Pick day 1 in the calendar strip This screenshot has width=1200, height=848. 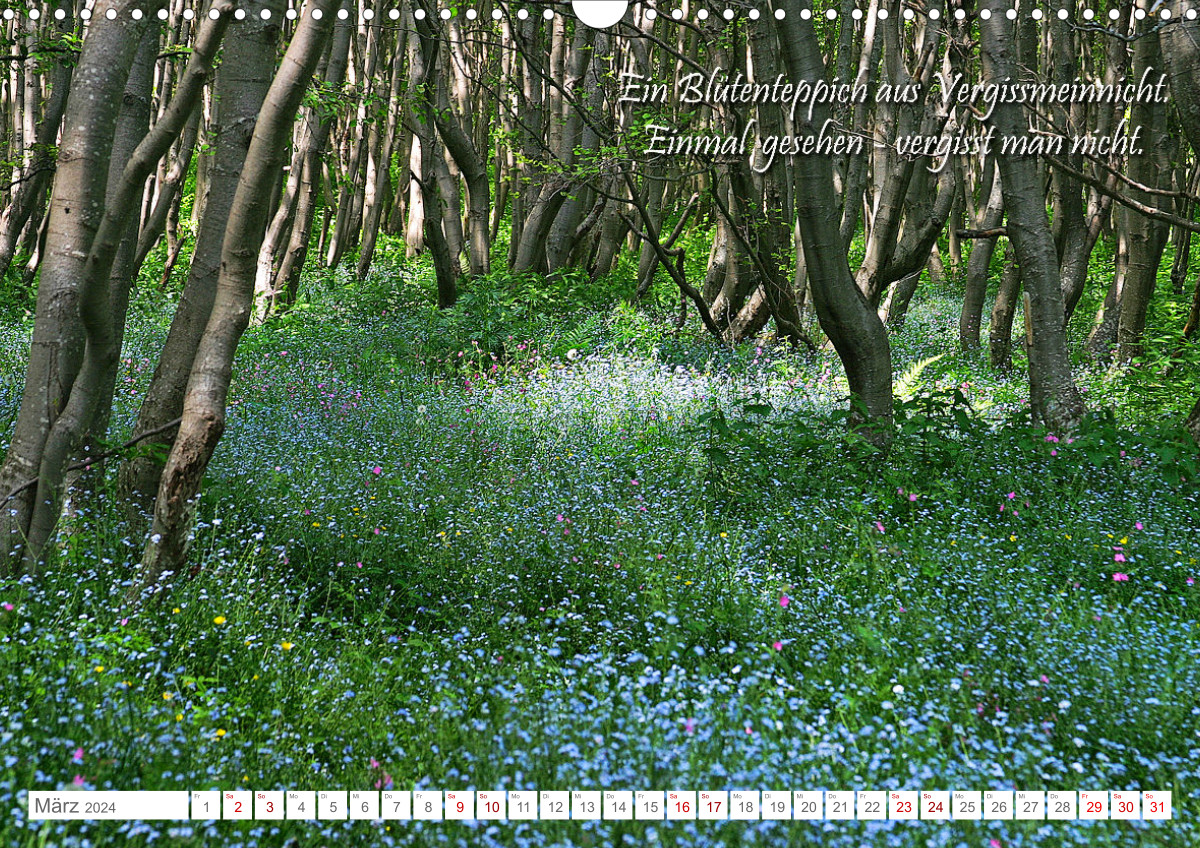click(205, 805)
